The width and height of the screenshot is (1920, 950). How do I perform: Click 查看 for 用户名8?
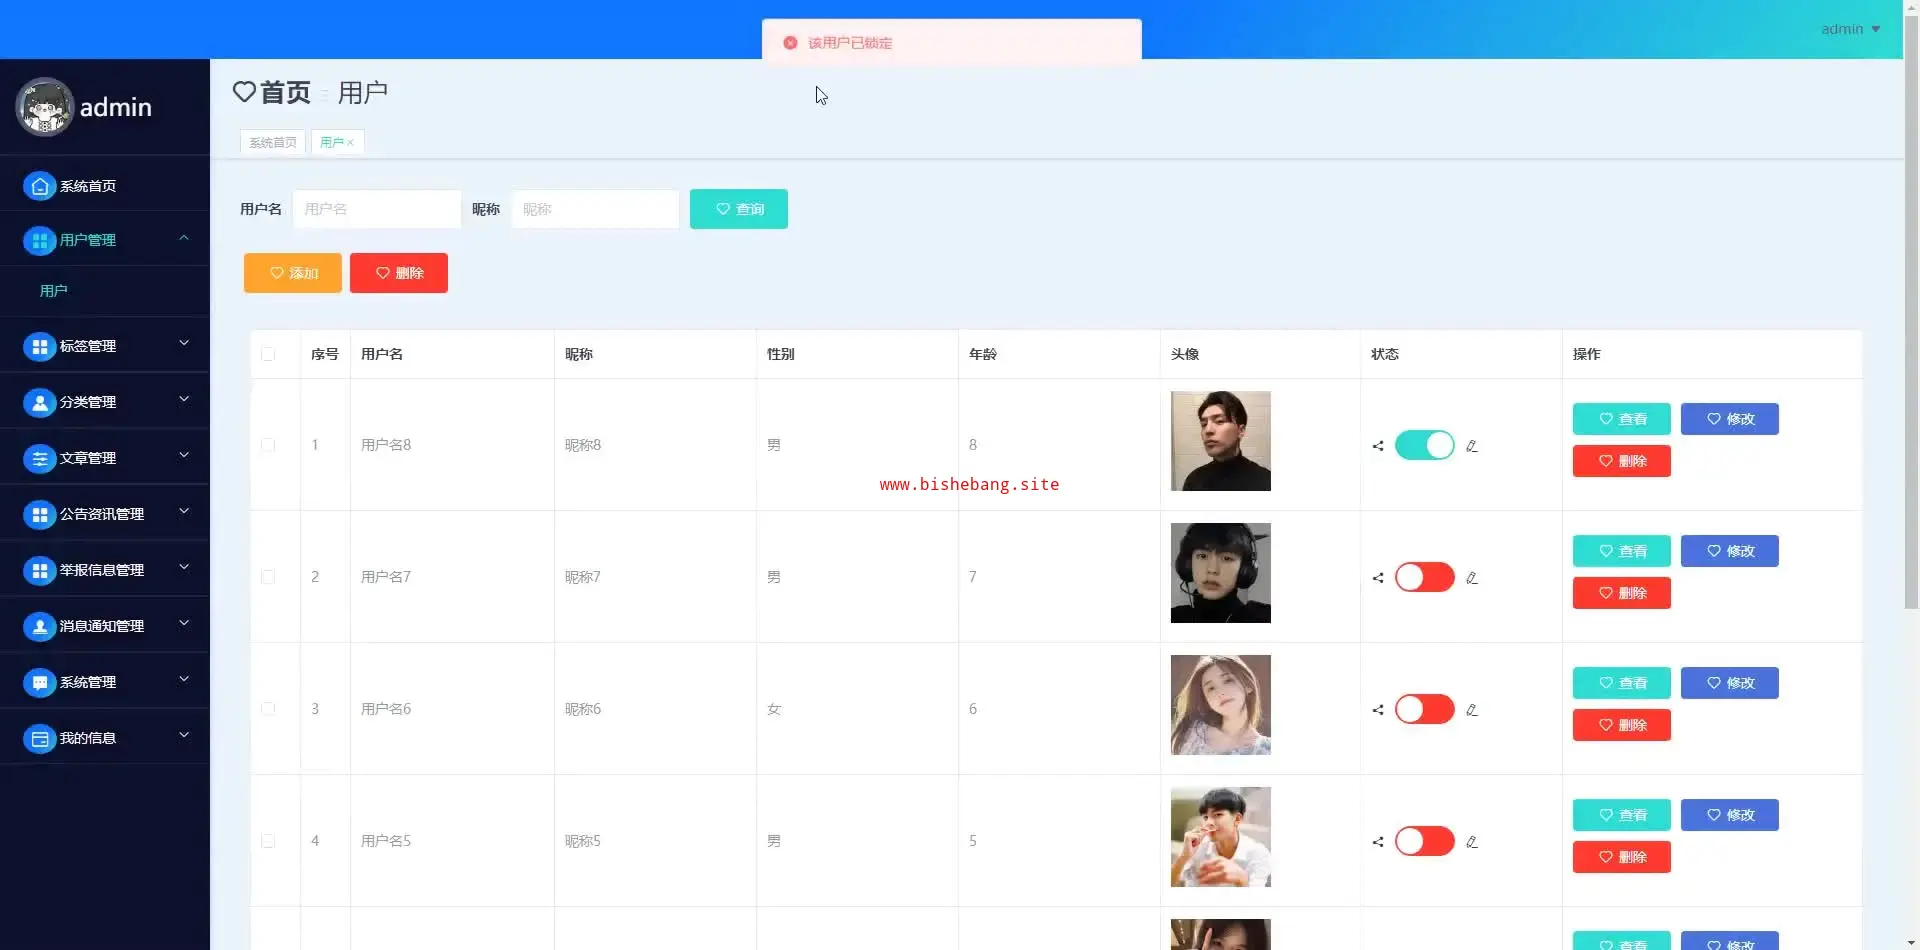(x=1622, y=419)
